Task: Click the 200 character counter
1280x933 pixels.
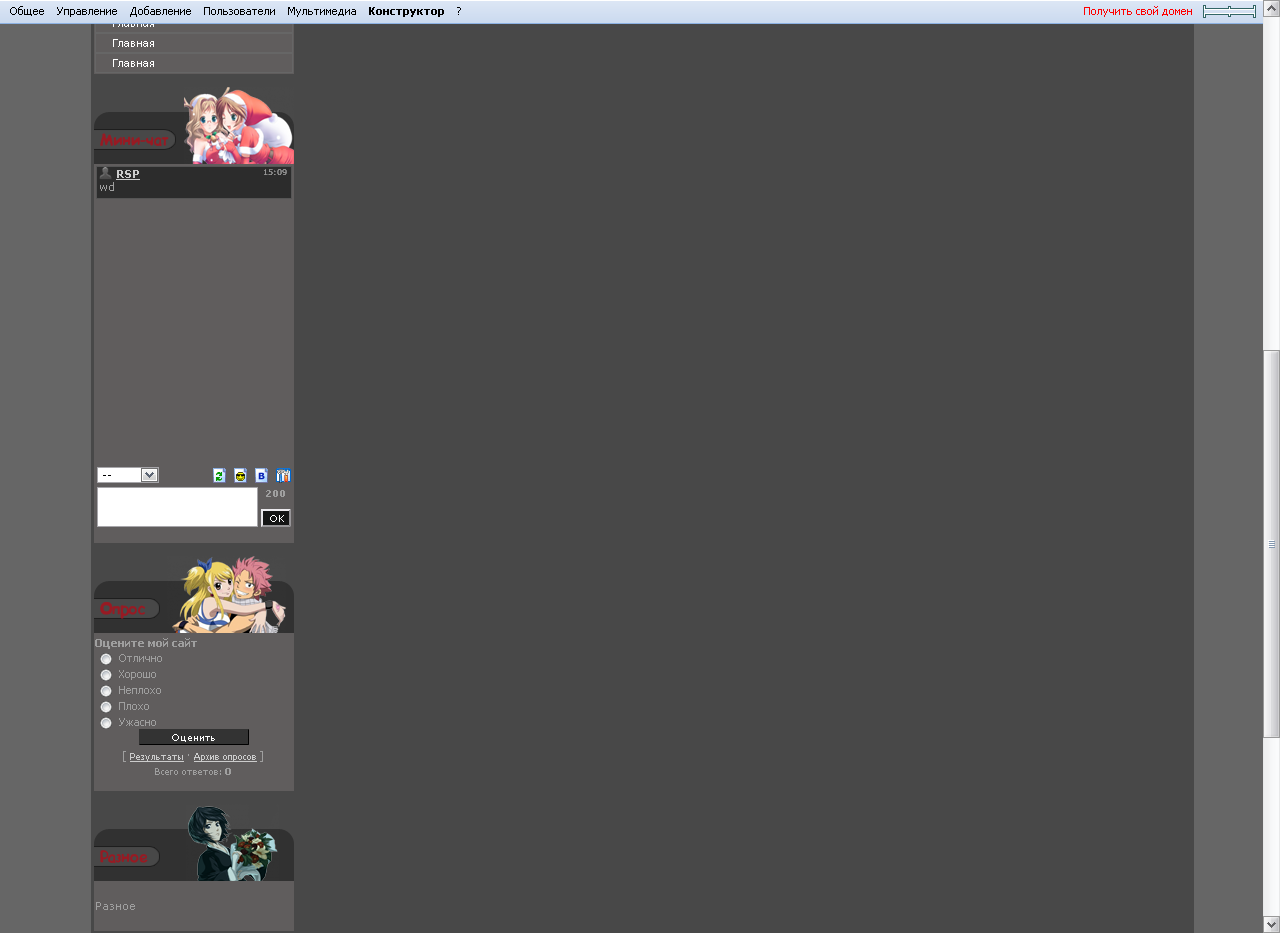Action: pos(276,493)
